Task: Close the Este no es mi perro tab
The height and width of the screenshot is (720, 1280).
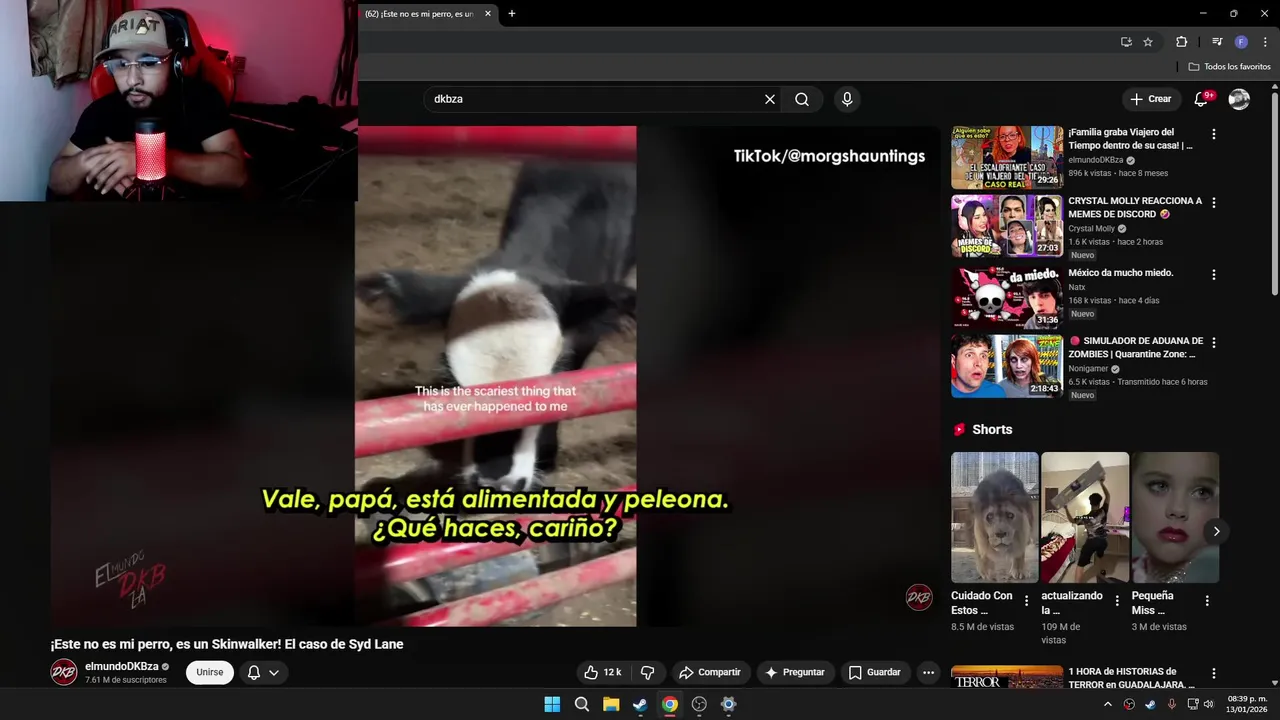Action: coord(488,14)
